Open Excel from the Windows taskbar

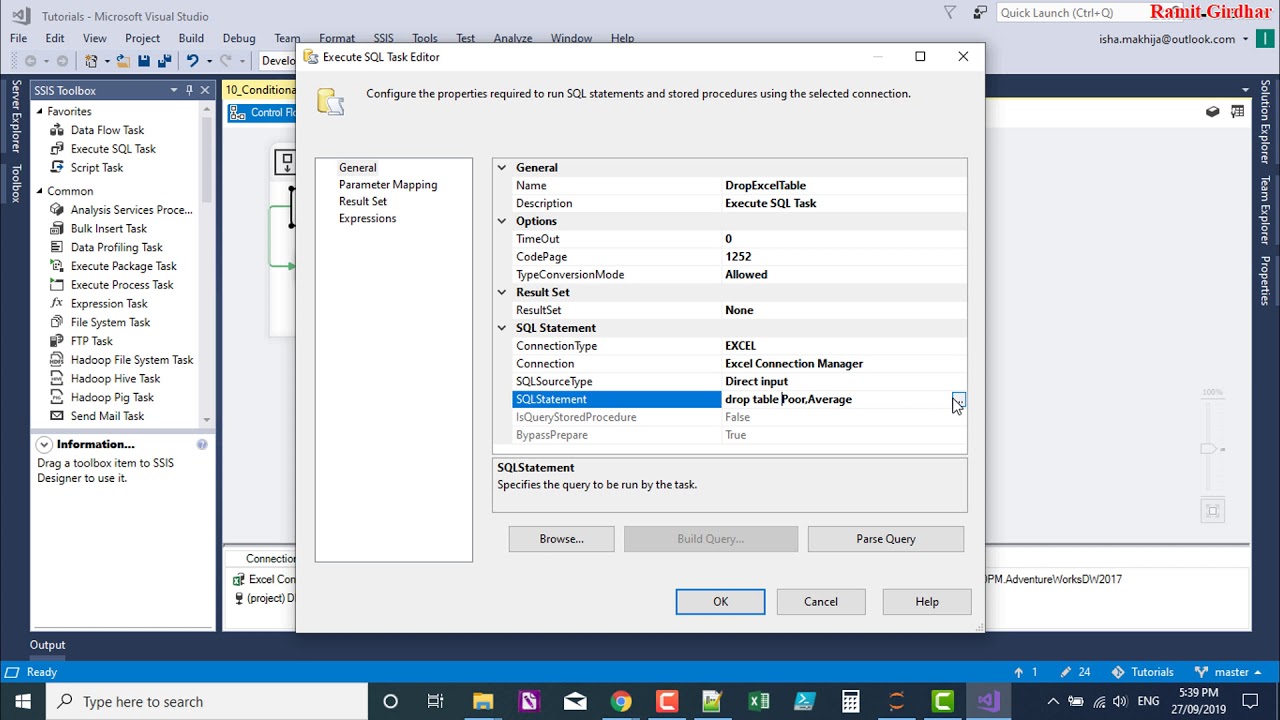pos(758,701)
